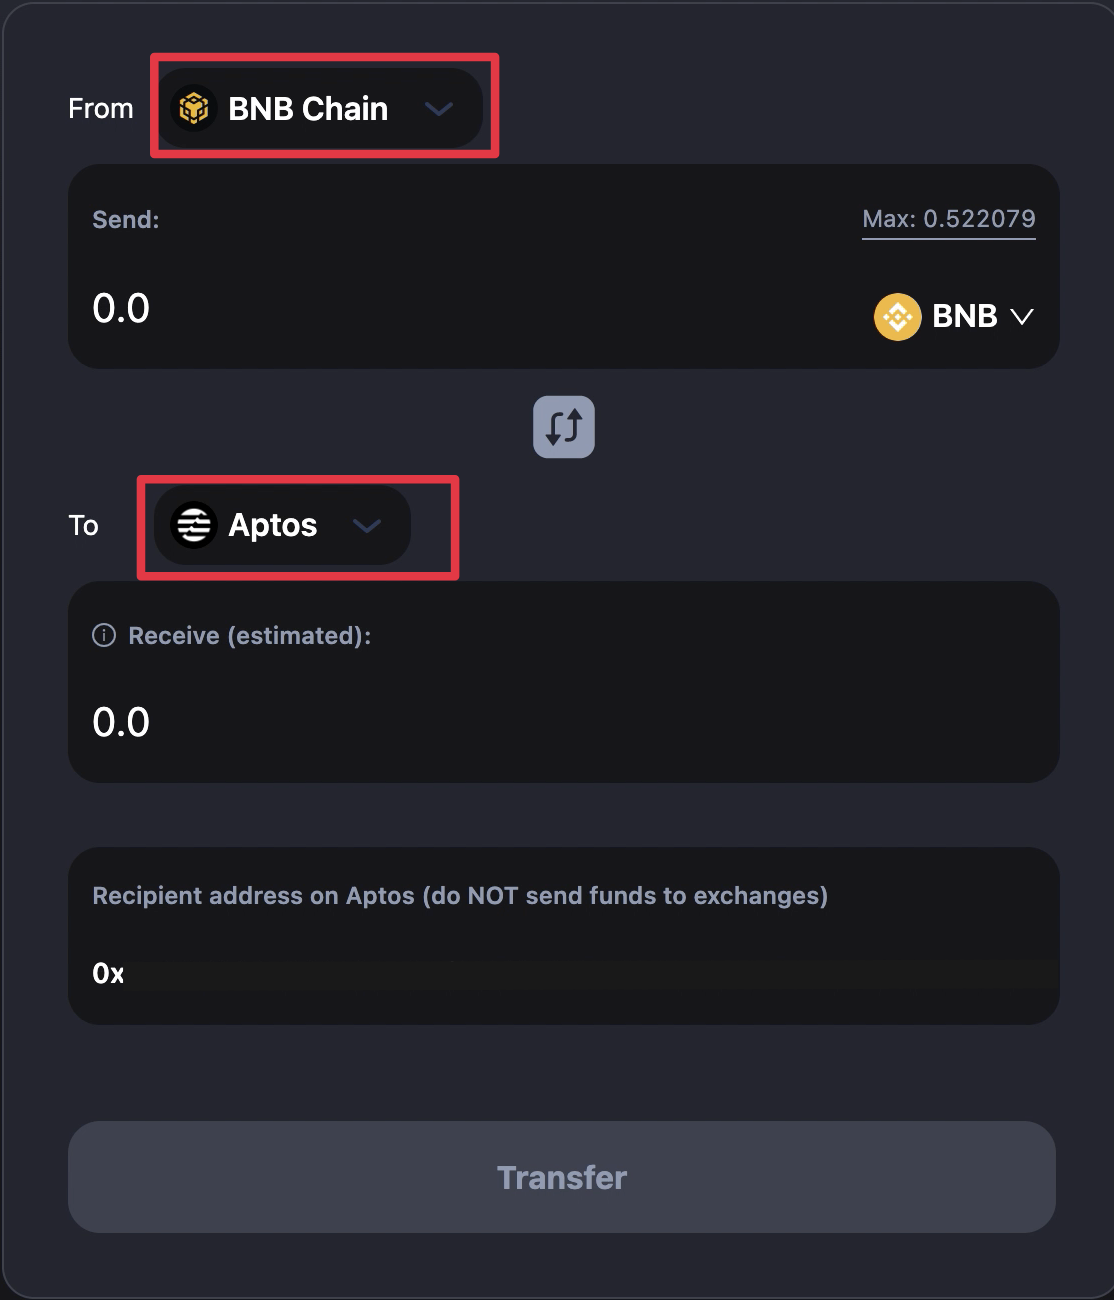Click the "Send:" label
This screenshot has width=1114, height=1300.
click(x=126, y=220)
